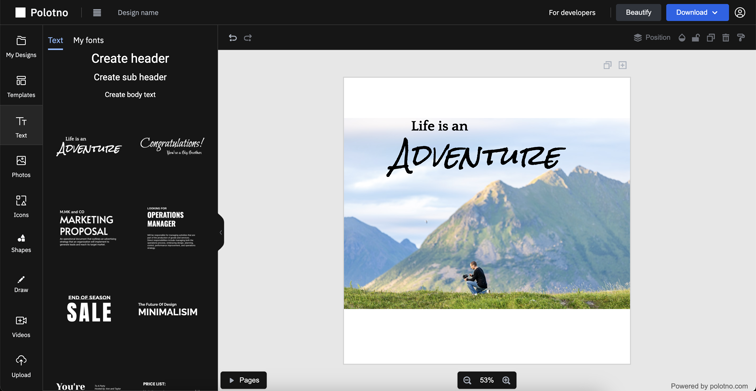
Task: Open the hamburger menu next to Polotno
Action: [97, 13]
